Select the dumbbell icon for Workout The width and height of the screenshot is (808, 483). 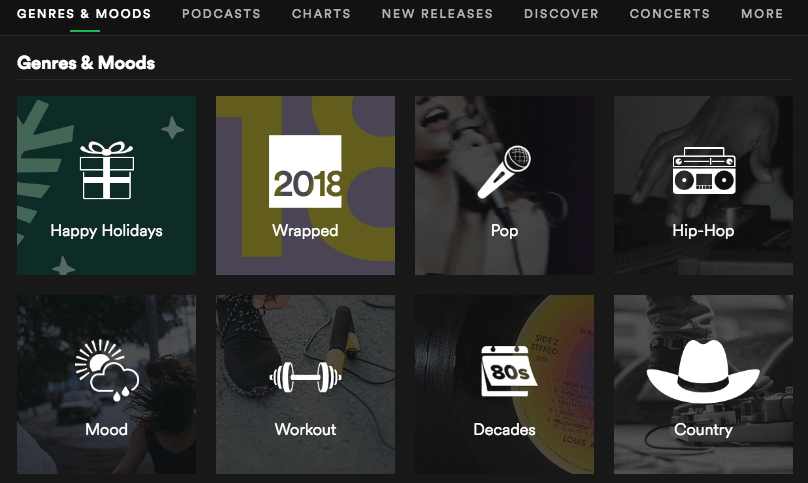pos(305,377)
